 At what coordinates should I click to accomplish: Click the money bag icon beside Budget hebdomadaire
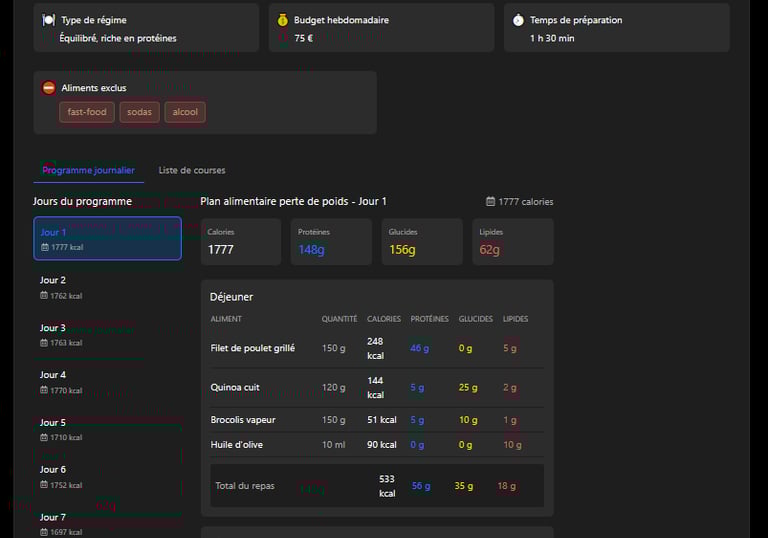[283, 20]
